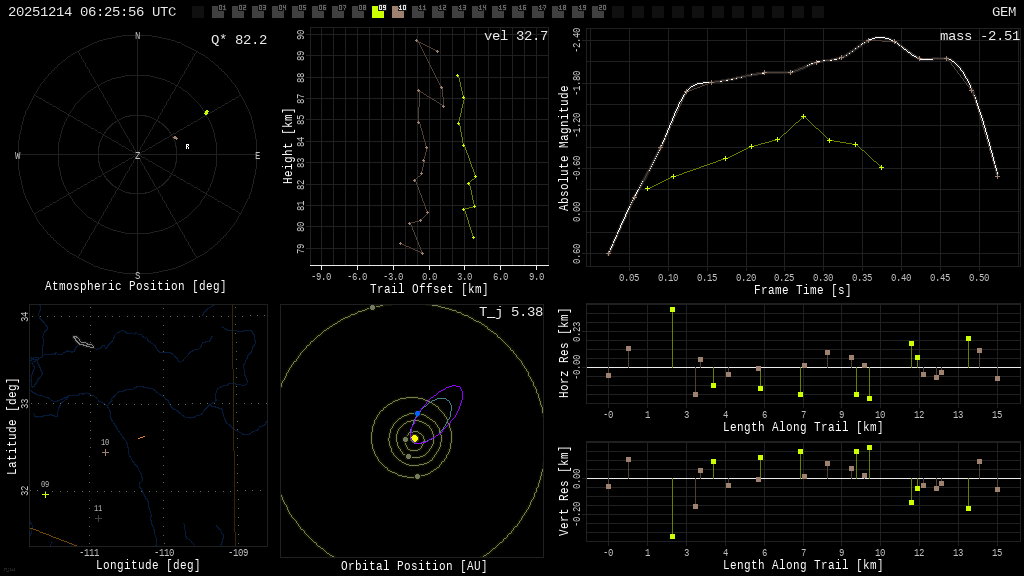Click the UTC timestamp in top left
Viewport: 1024px width, 576px height.
click(x=92, y=12)
